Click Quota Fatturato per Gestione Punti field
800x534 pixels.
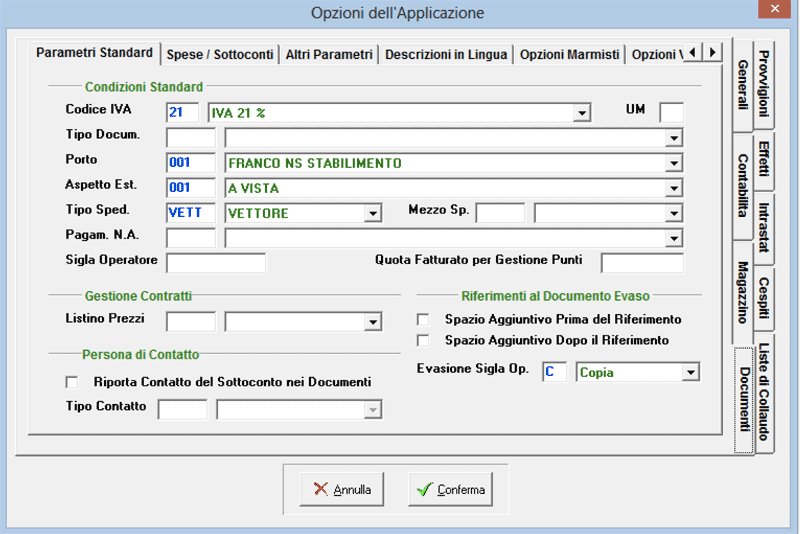point(642,263)
